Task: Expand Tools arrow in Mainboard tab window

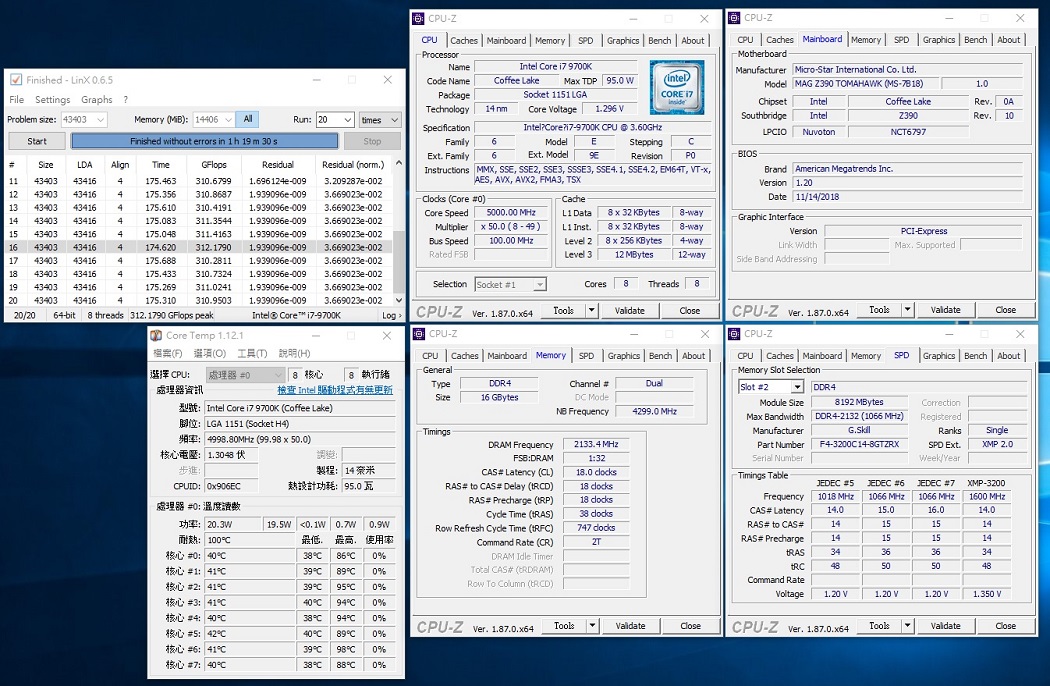Action: point(907,310)
